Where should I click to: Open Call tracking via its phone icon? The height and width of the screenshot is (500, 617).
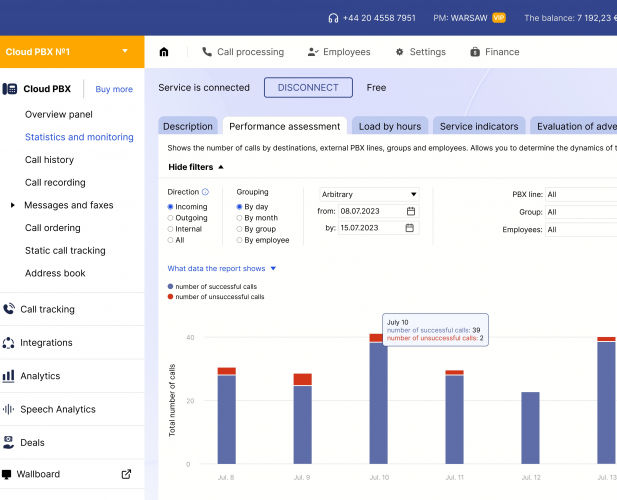click(x=9, y=309)
